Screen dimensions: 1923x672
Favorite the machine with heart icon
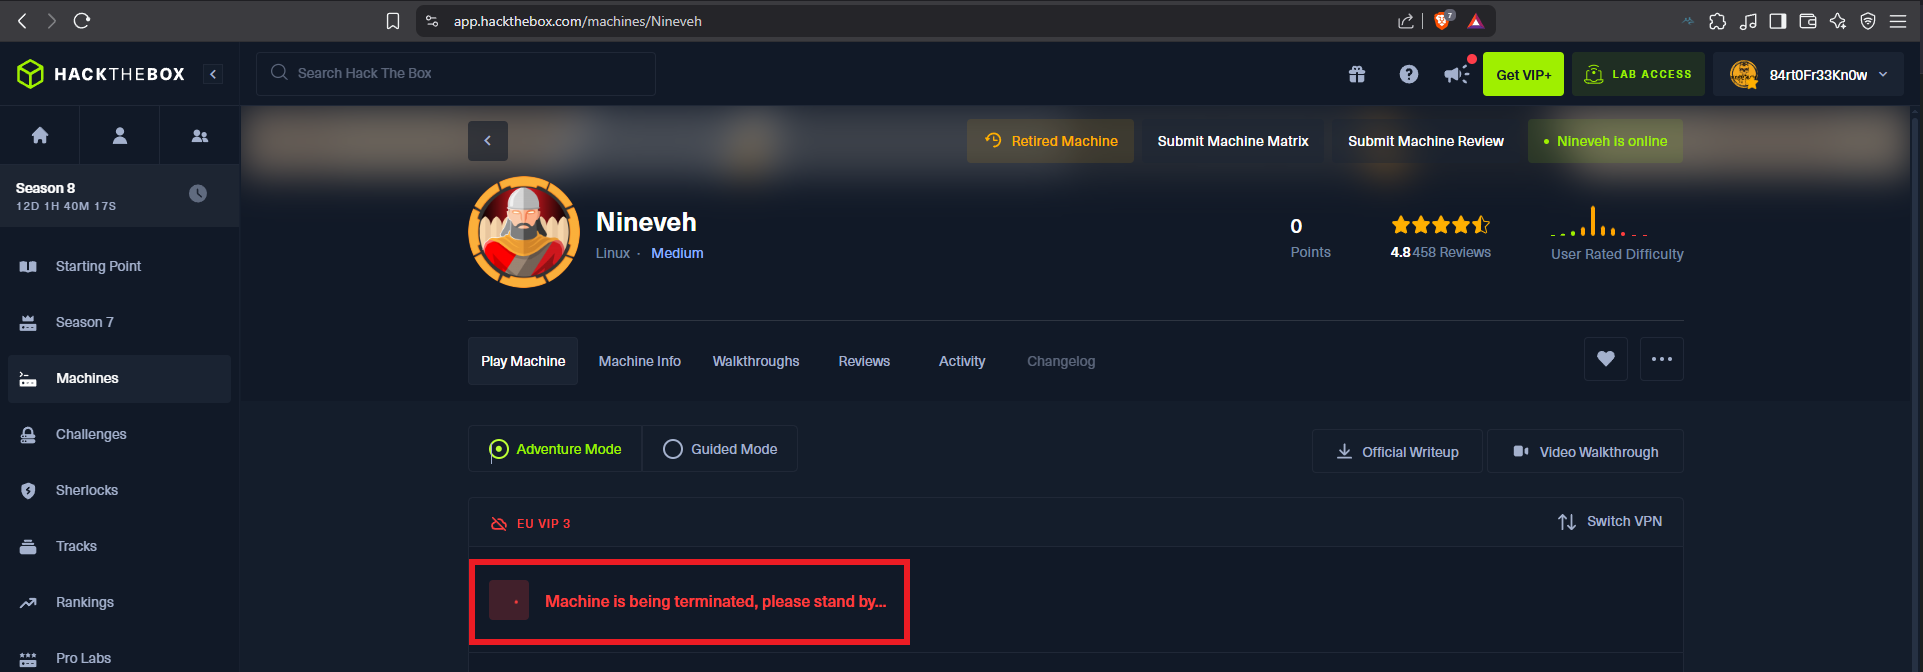click(1606, 359)
